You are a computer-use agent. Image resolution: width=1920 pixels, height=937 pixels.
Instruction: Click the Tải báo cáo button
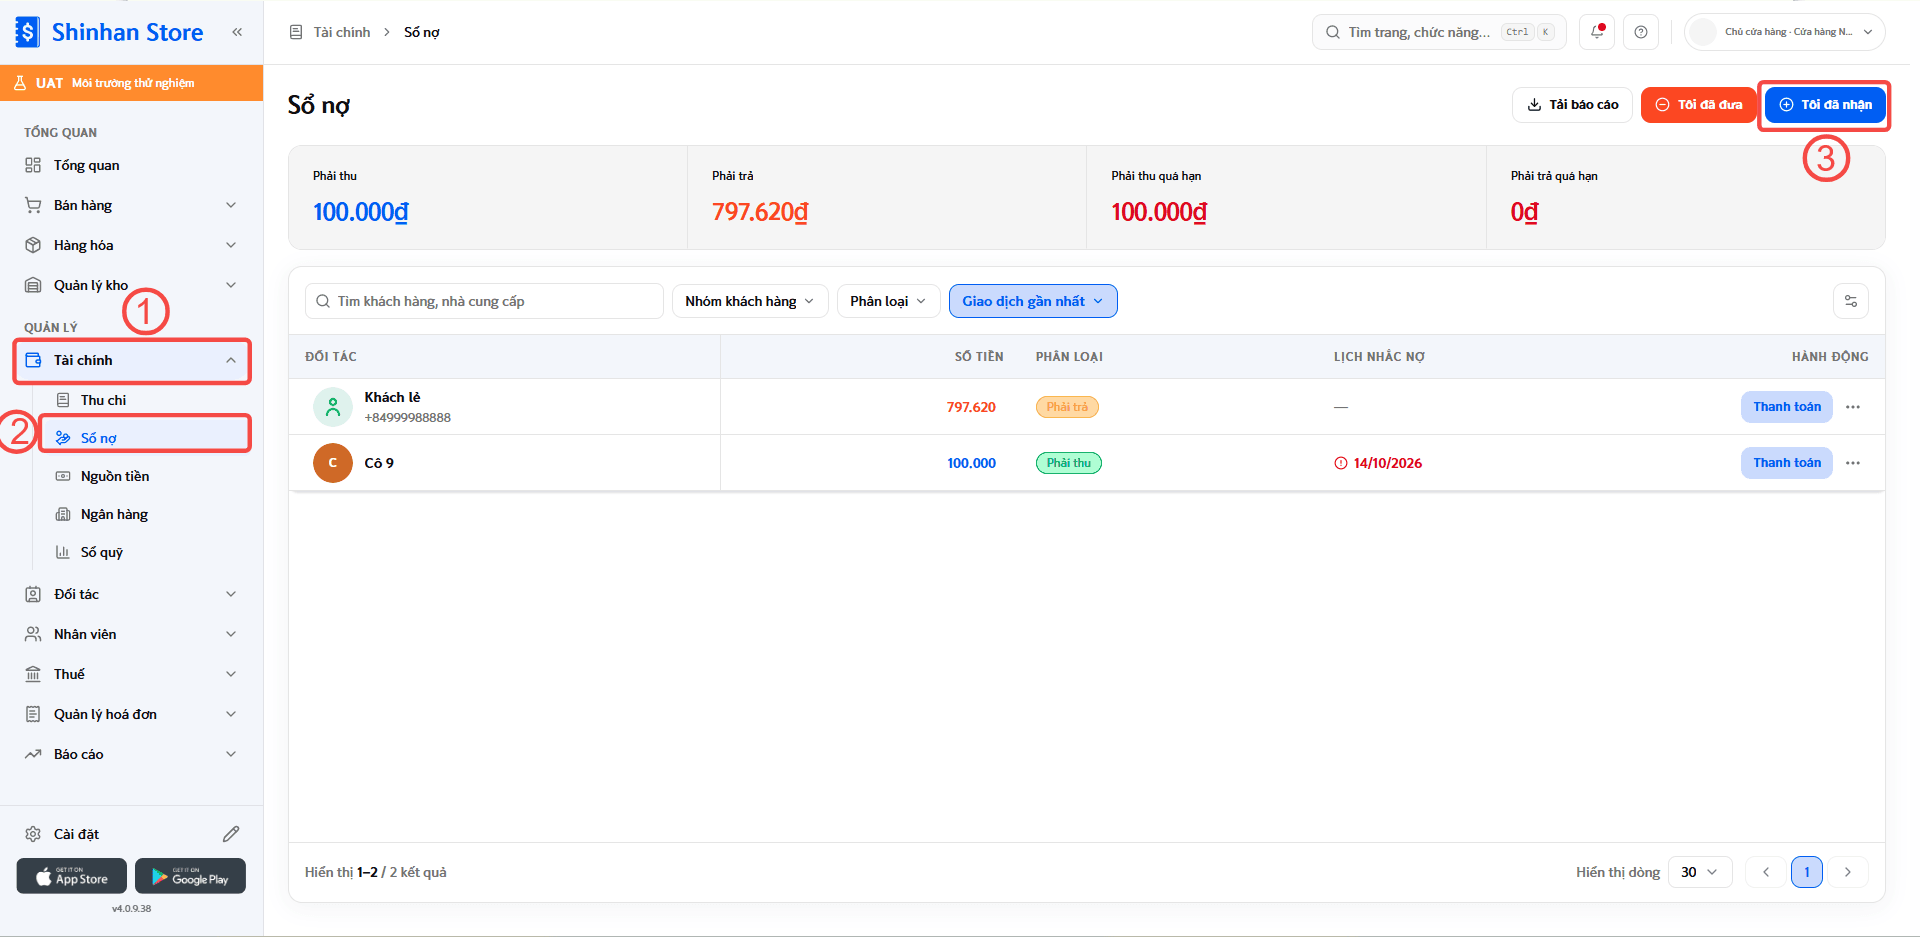[x=1572, y=105]
